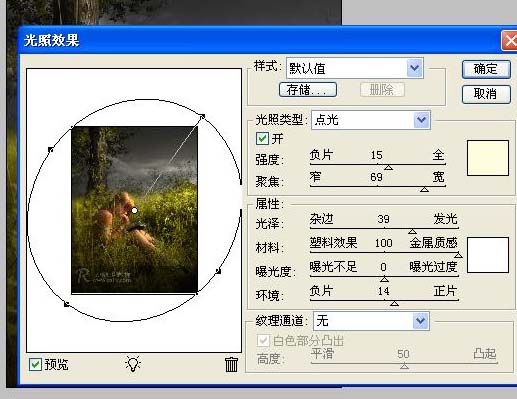Image resolution: width=517 pixels, height=399 pixels.
Task: Toggle the 白色部分凸出 checkbox
Action: (x=263, y=341)
